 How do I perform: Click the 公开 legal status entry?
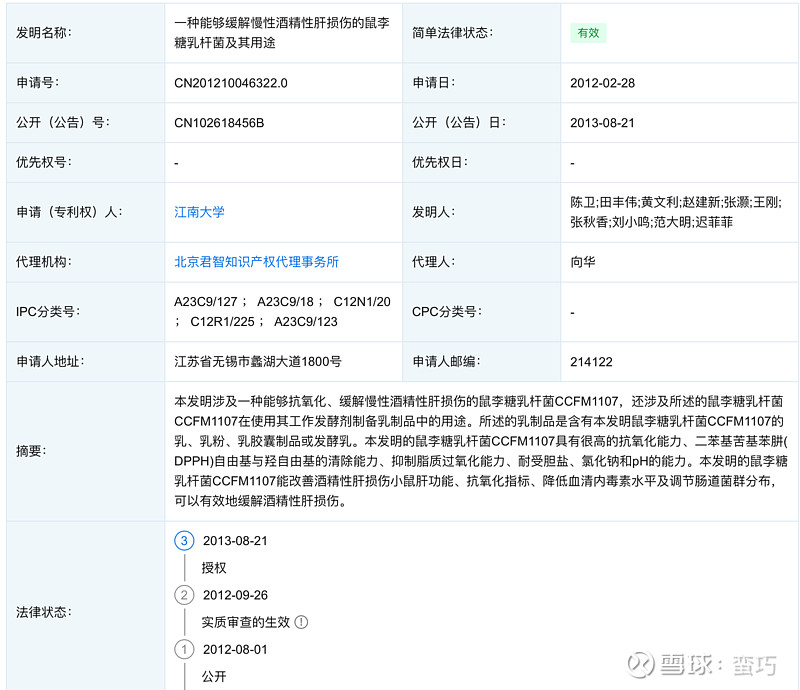[214, 676]
